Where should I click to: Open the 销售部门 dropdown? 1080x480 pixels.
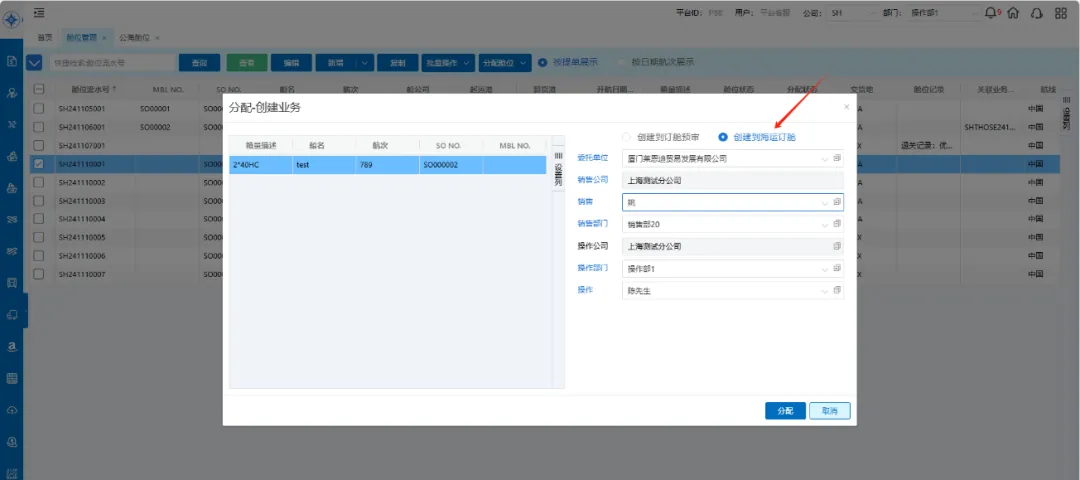[x=824, y=224]
